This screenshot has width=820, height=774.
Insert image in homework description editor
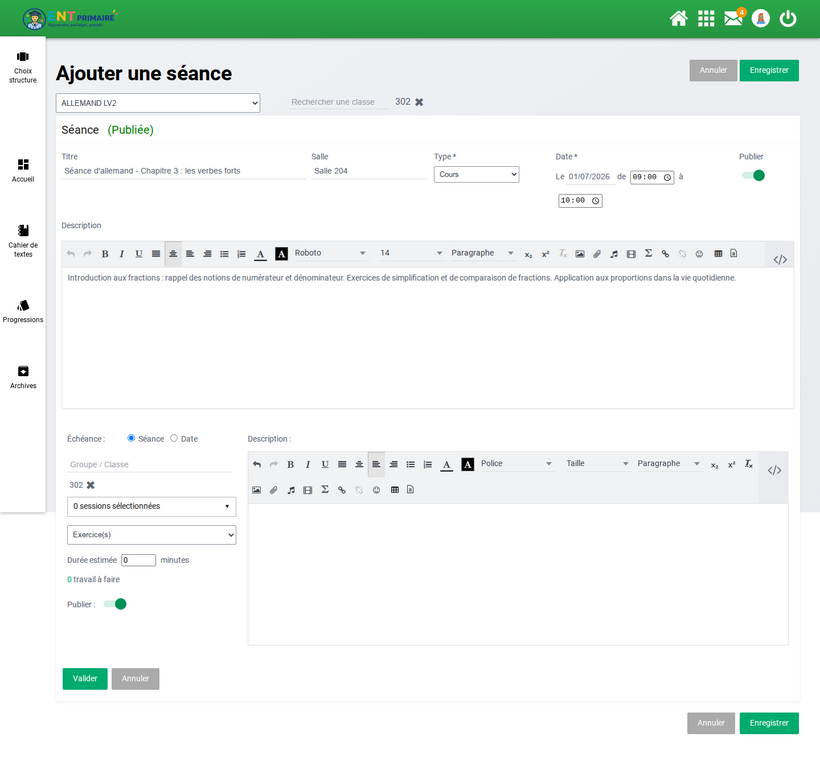[256, 490]
